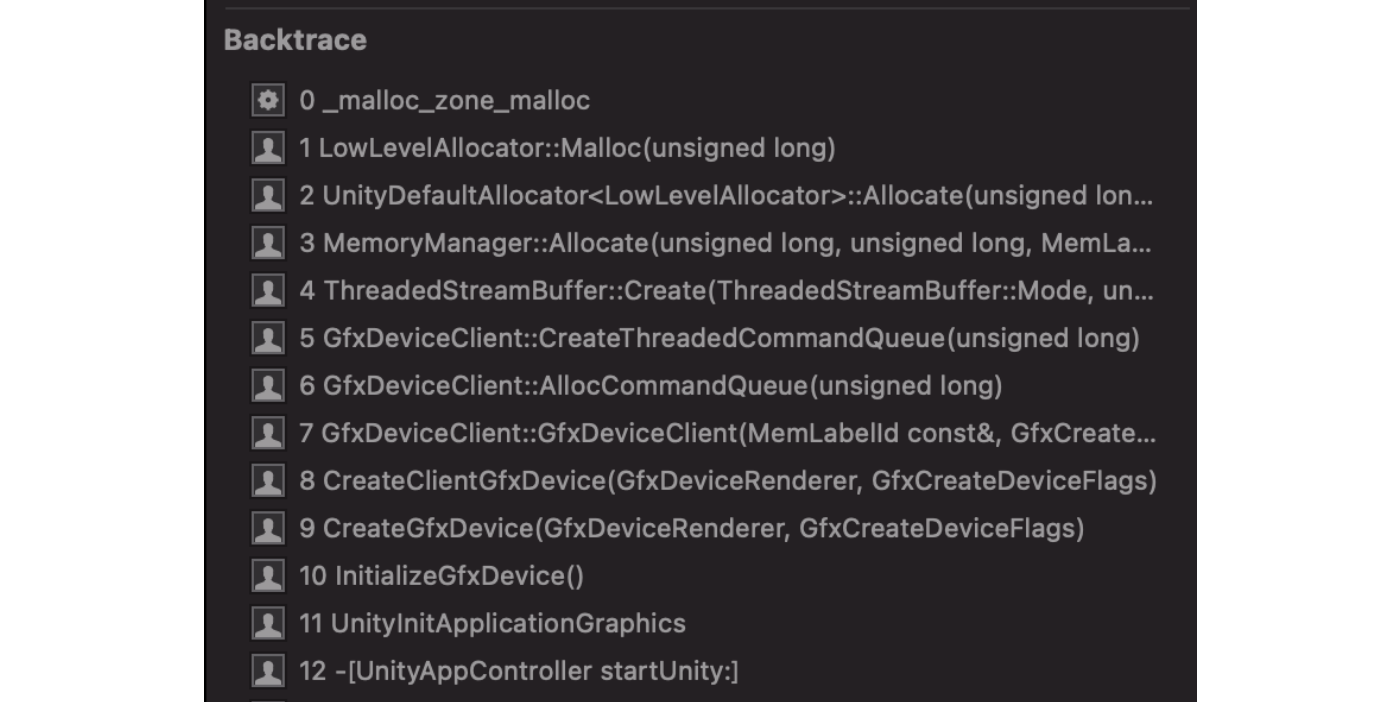Click the person icon next to UnityInitApplicationGraphics
1400x702 pixels.
pos(267,623)
